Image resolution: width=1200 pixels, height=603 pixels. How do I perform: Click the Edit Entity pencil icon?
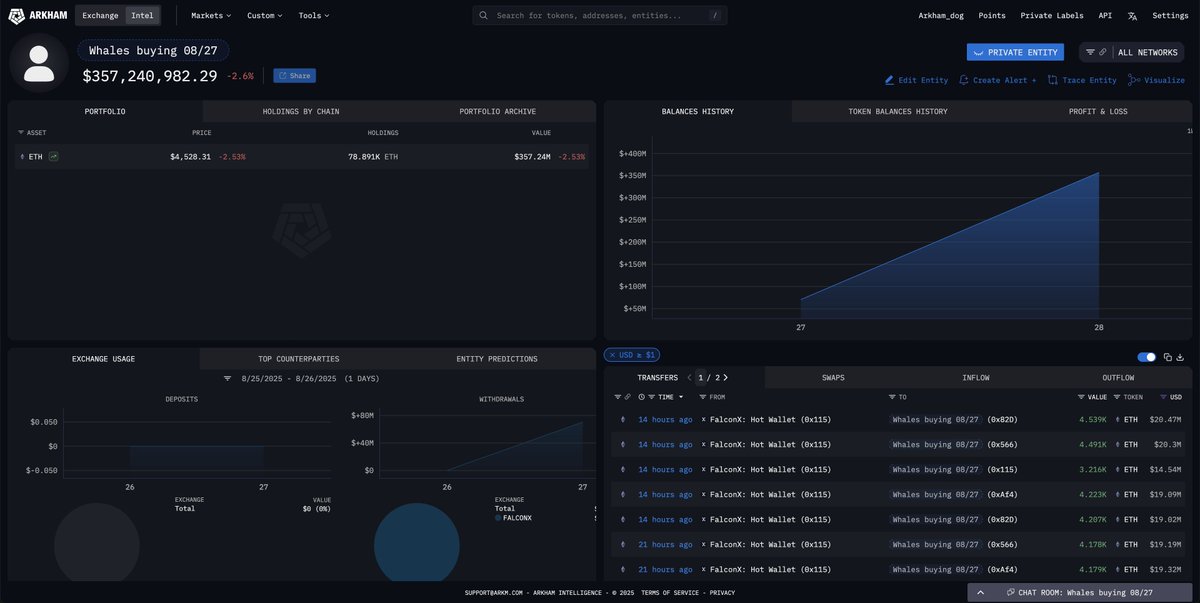[889, 80]
